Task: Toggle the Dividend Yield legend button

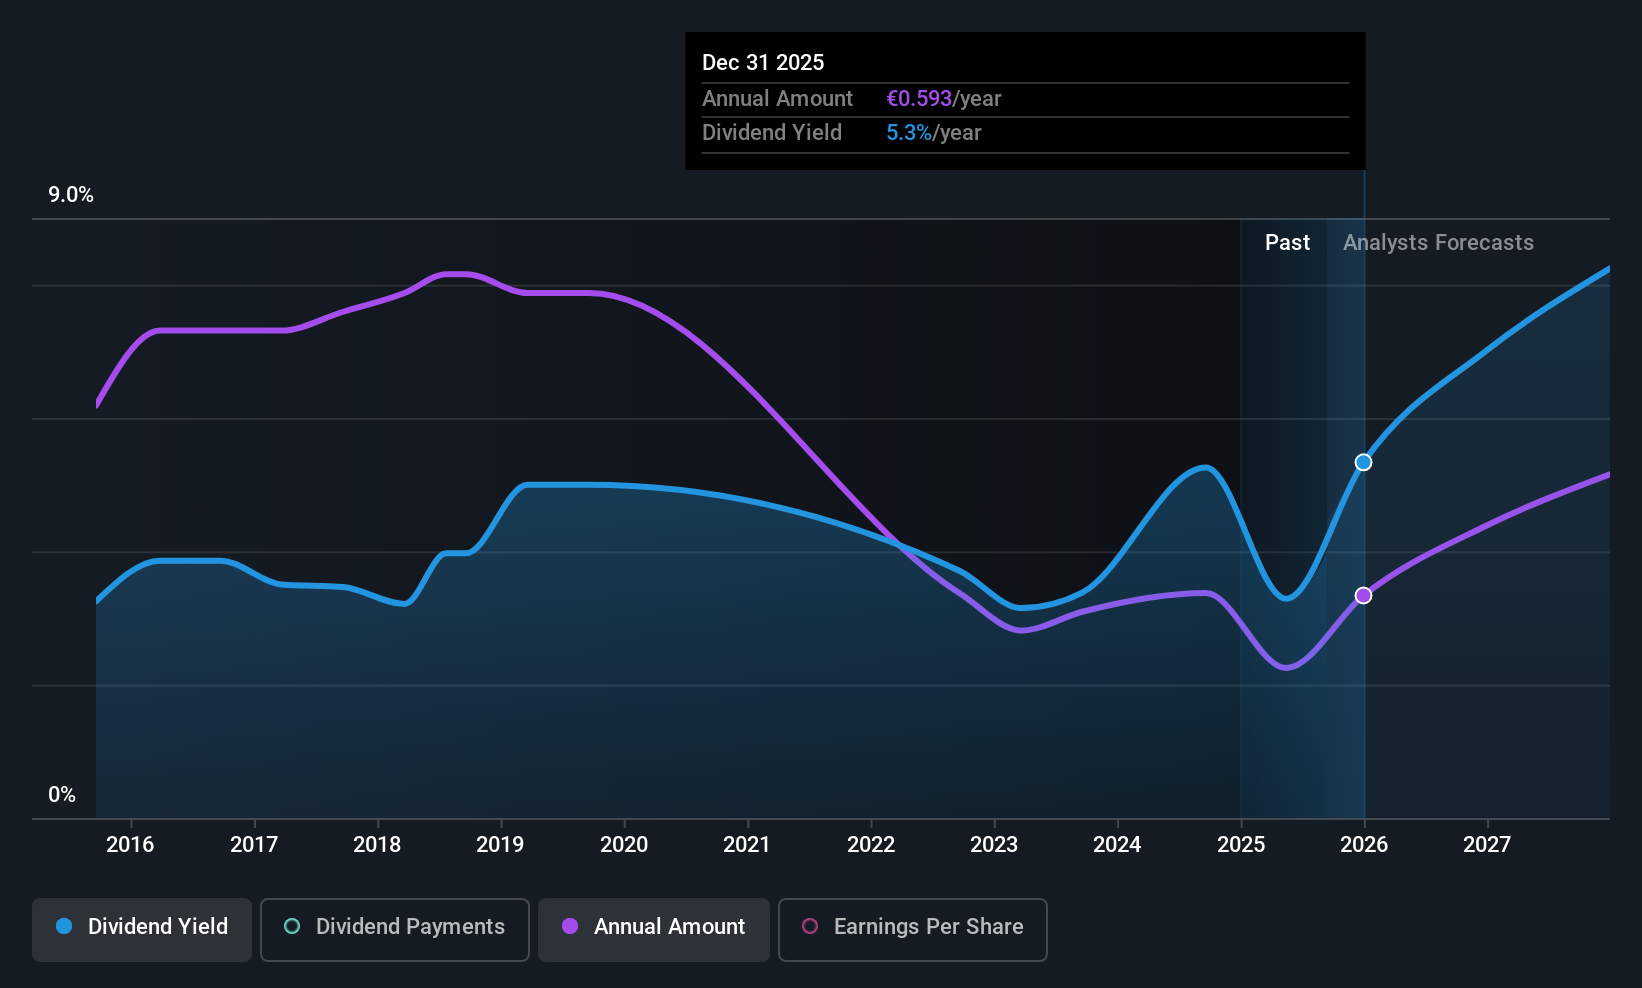Action: point(142,930)
